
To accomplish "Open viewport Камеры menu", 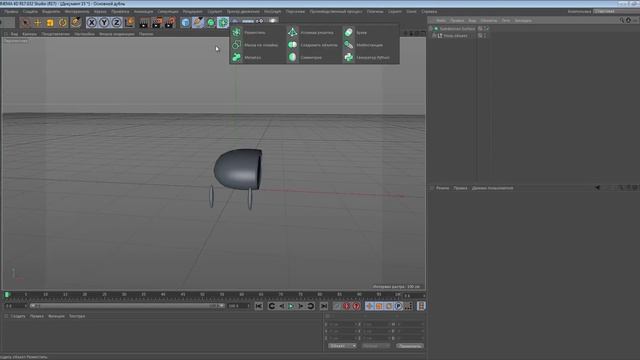I will [x=29, y=34].
